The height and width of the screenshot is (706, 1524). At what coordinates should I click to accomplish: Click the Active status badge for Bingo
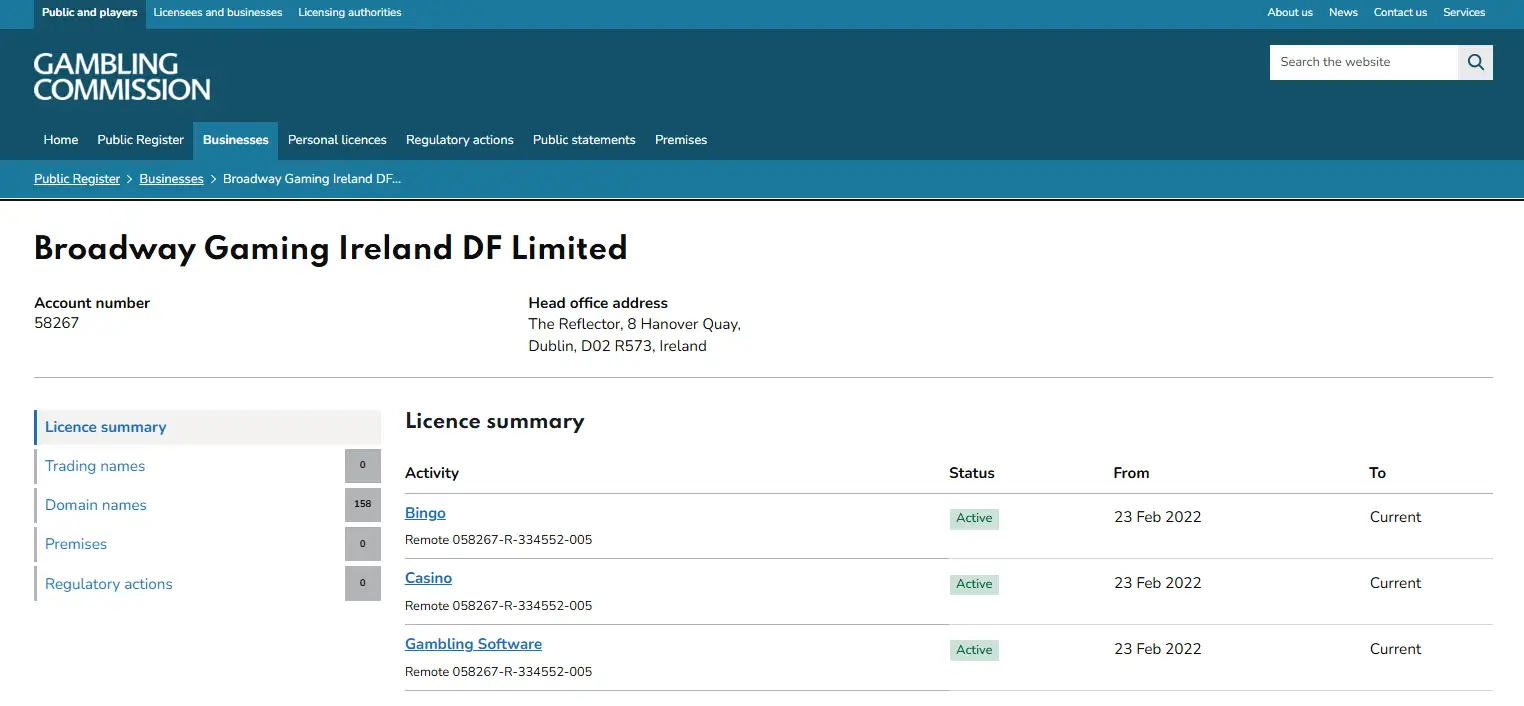click(x=974, y=518)
